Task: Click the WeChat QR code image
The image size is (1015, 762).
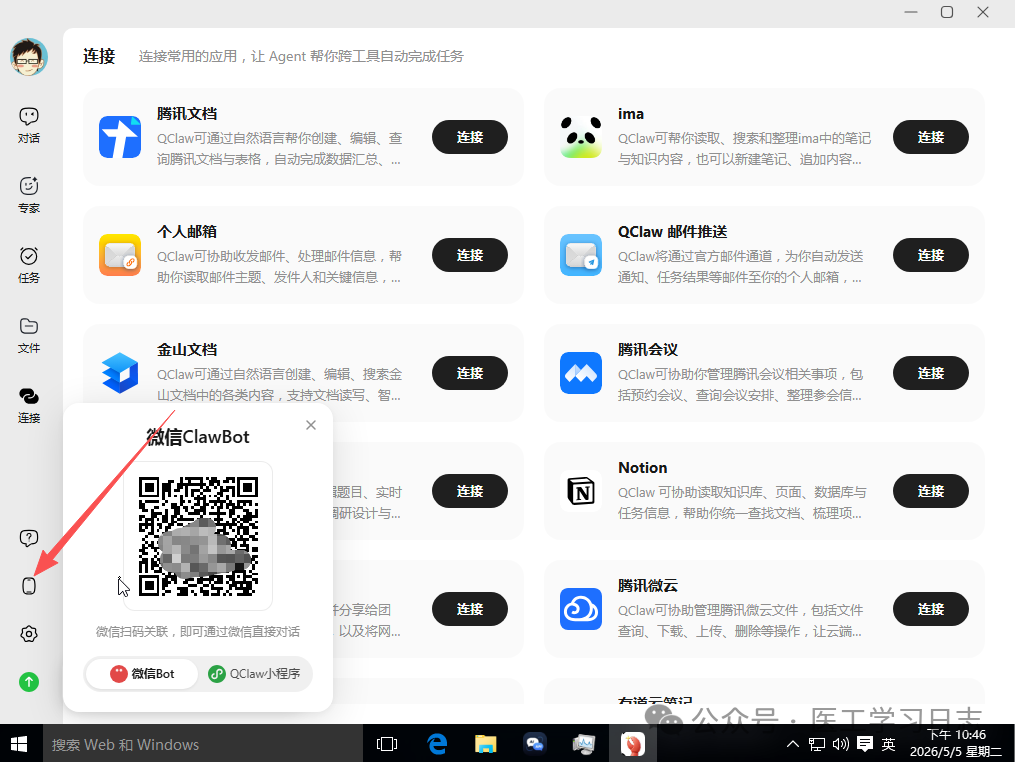Action: coord(198,536)
